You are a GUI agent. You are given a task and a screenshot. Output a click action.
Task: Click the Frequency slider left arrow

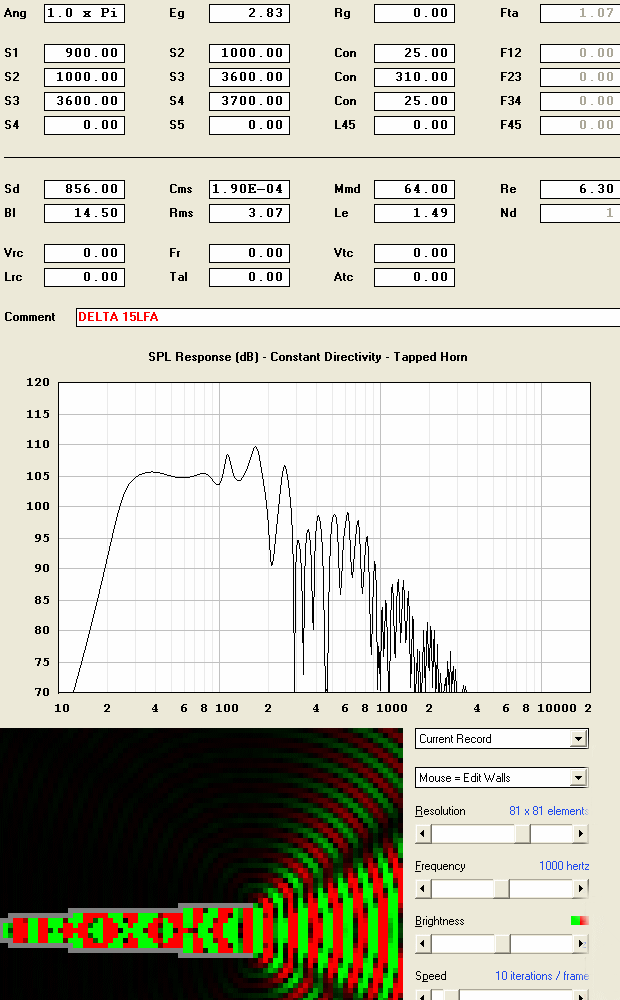422,888
